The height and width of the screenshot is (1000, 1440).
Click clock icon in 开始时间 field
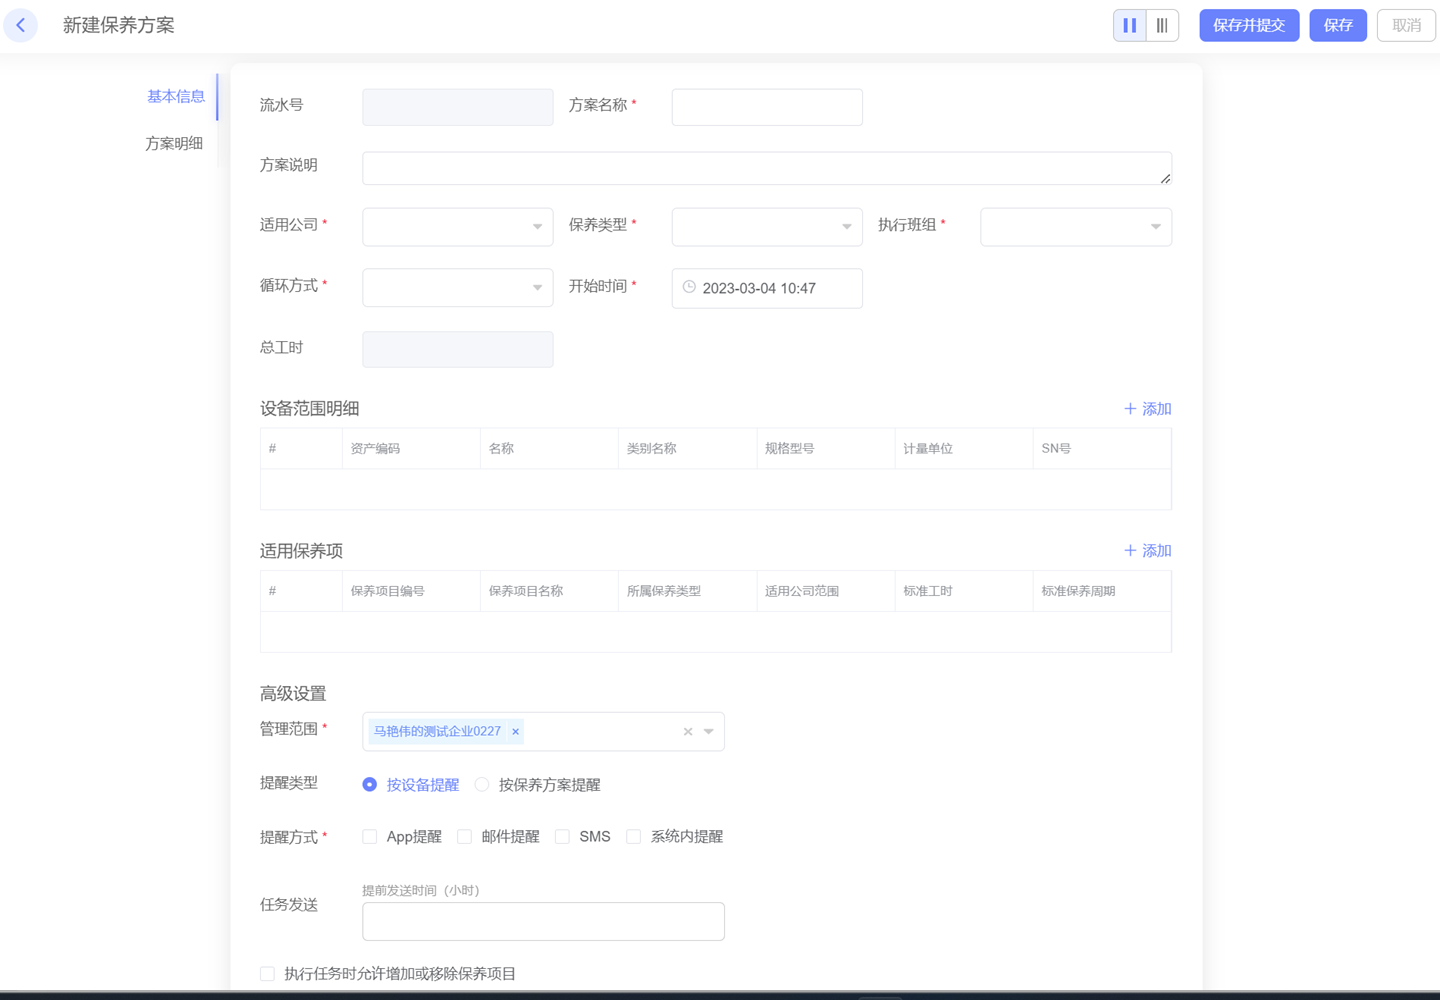(689, 287)
